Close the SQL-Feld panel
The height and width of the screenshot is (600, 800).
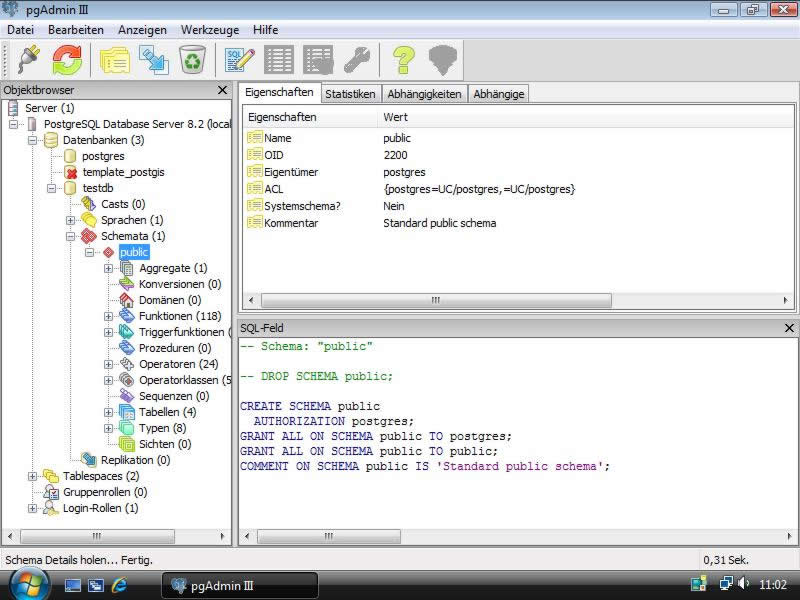click(789, 328)
